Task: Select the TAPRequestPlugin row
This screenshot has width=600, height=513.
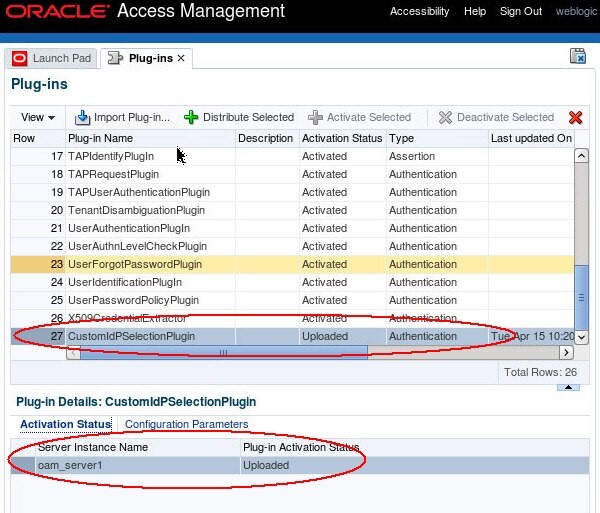Action: point(292,174)
